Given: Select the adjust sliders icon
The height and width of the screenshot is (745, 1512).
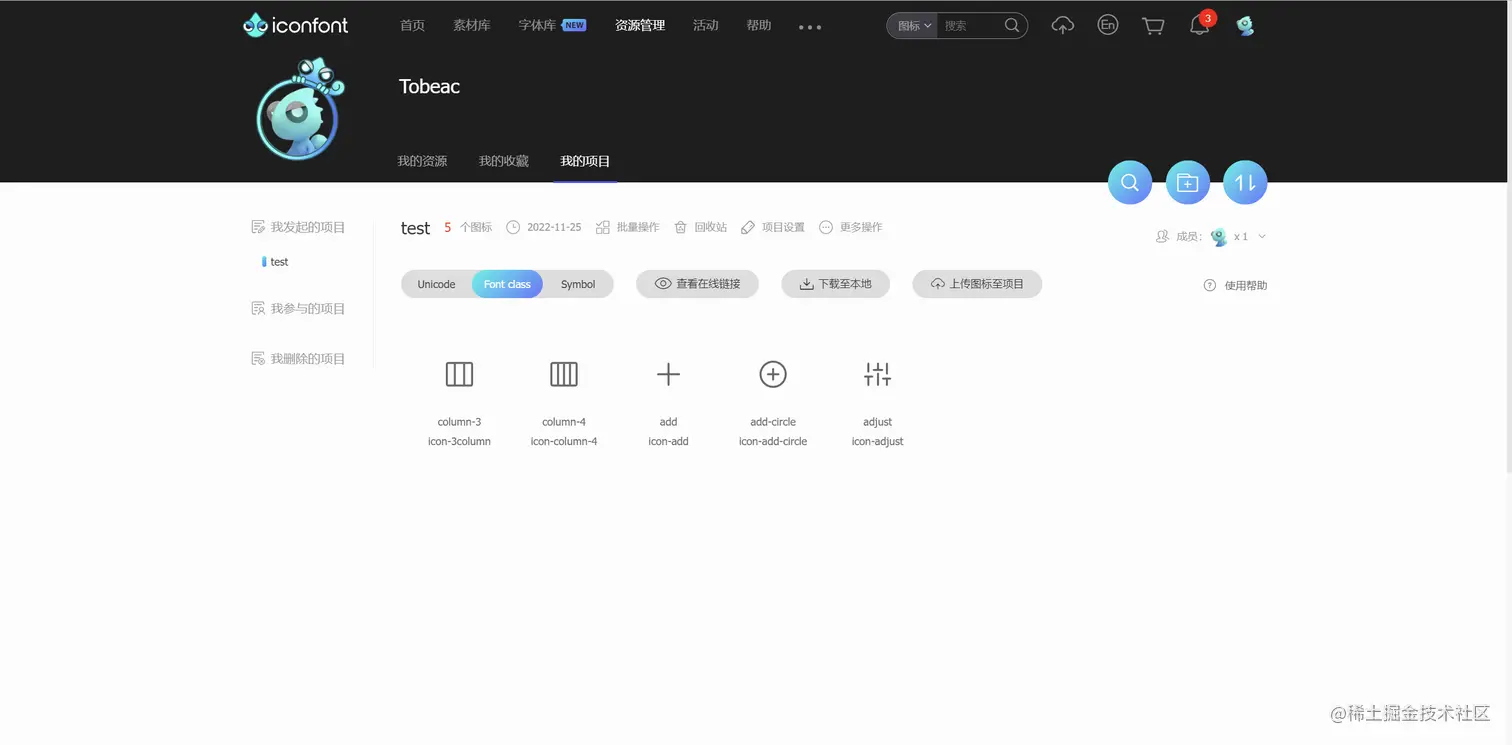Looking at the screenshot, I should (x=877, y=374).
